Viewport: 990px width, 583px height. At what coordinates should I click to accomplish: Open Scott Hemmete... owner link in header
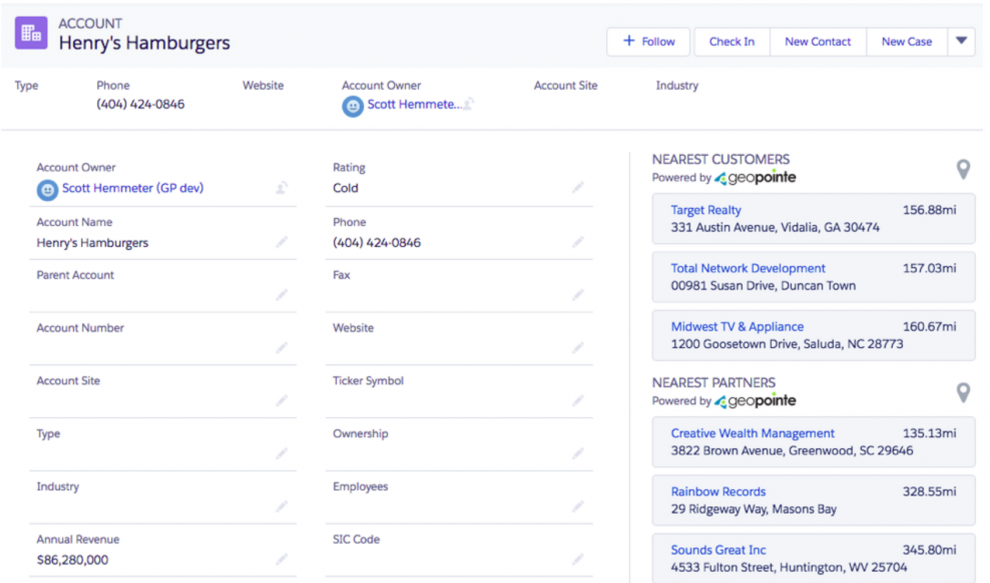414,104
